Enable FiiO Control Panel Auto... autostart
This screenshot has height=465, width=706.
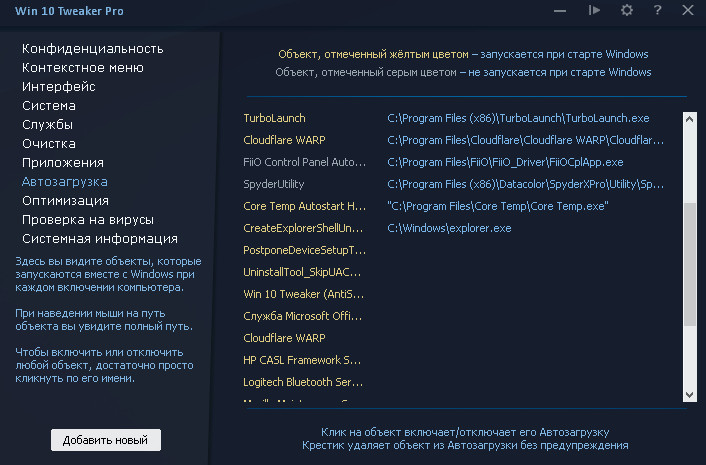[x=304, y=162]
